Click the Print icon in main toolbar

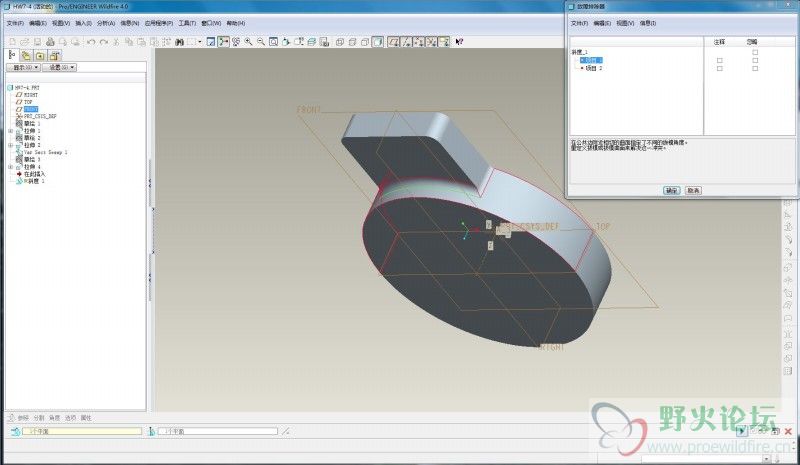pos(50,42)
